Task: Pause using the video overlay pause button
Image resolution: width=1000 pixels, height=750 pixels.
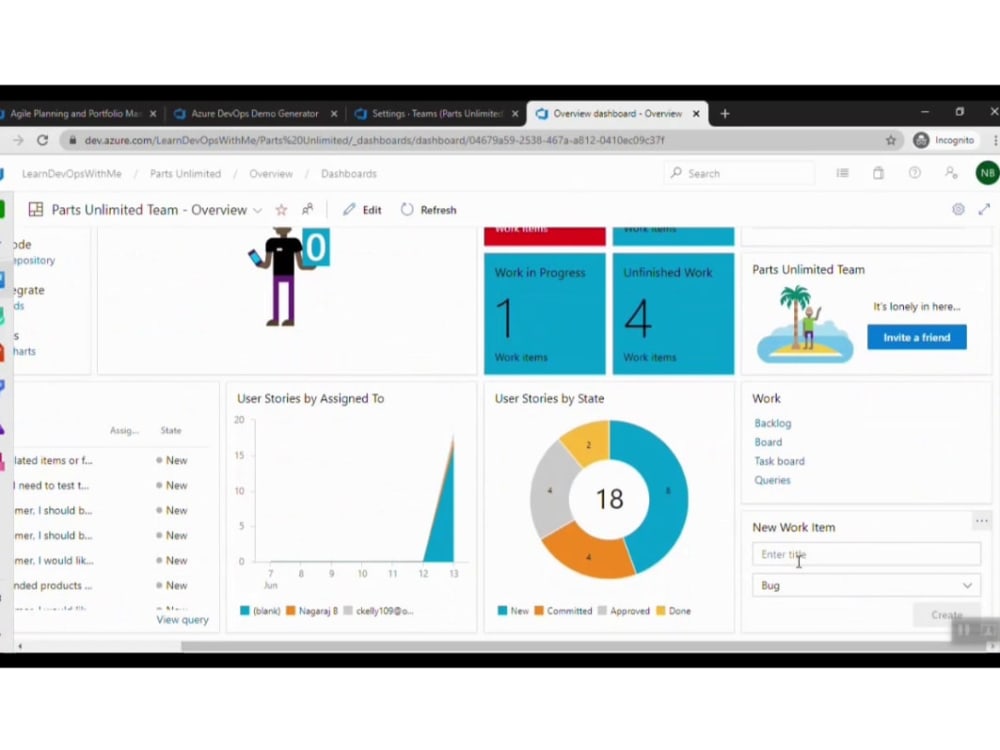Action: pos(964,630)
